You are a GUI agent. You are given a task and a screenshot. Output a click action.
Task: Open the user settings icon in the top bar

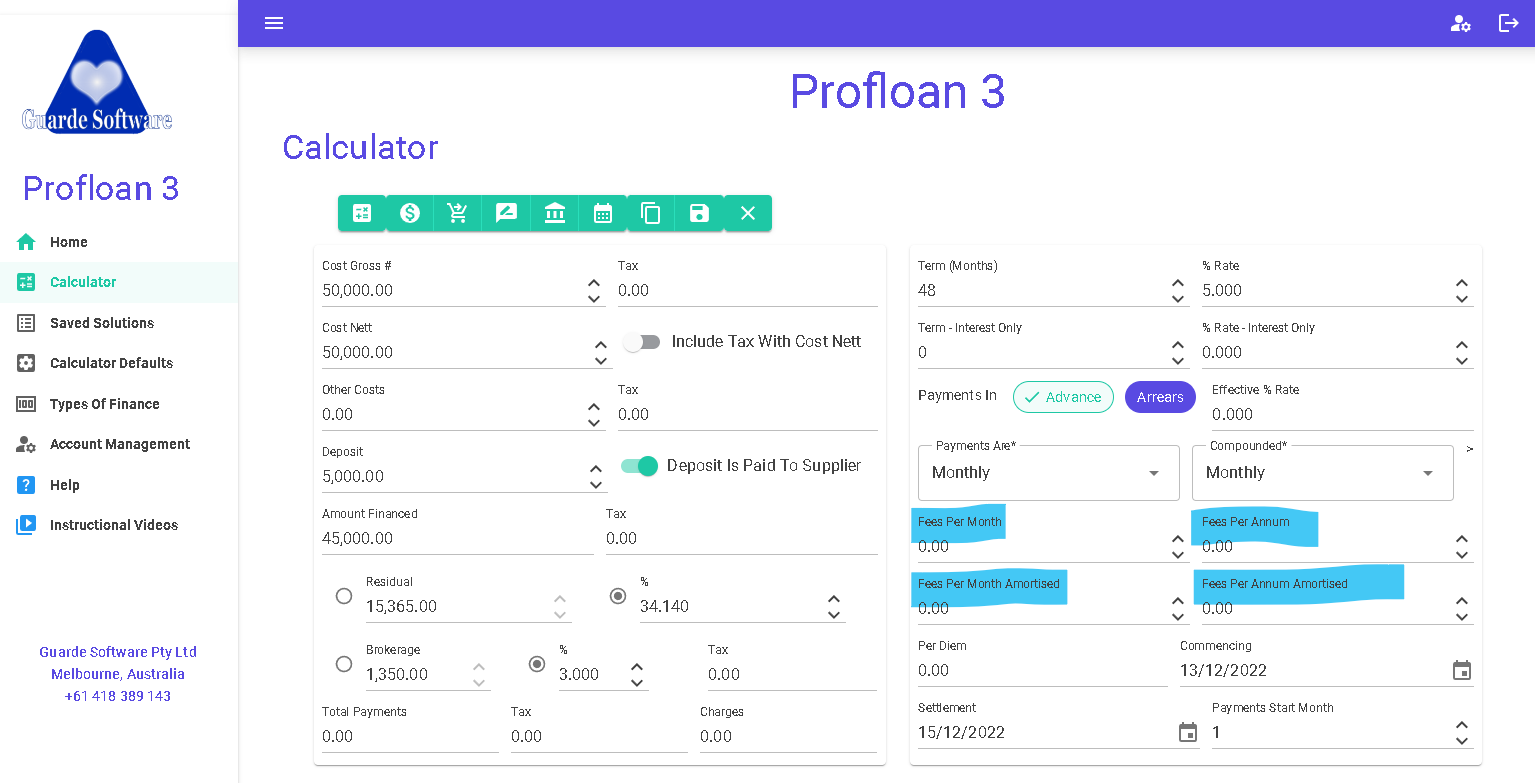(1460, 23)
